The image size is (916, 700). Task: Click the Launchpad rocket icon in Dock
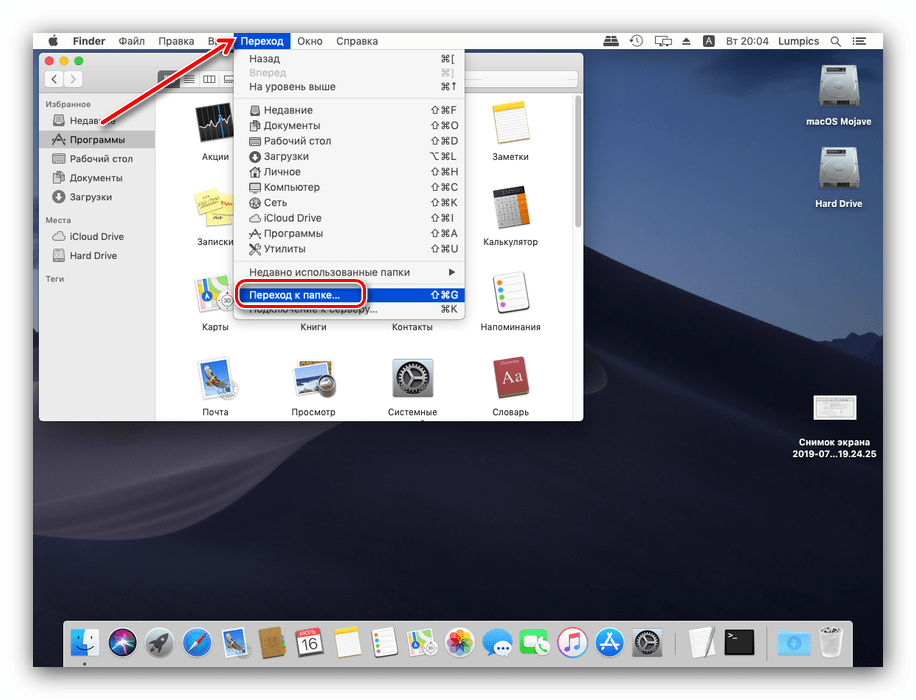coord(159,641)
